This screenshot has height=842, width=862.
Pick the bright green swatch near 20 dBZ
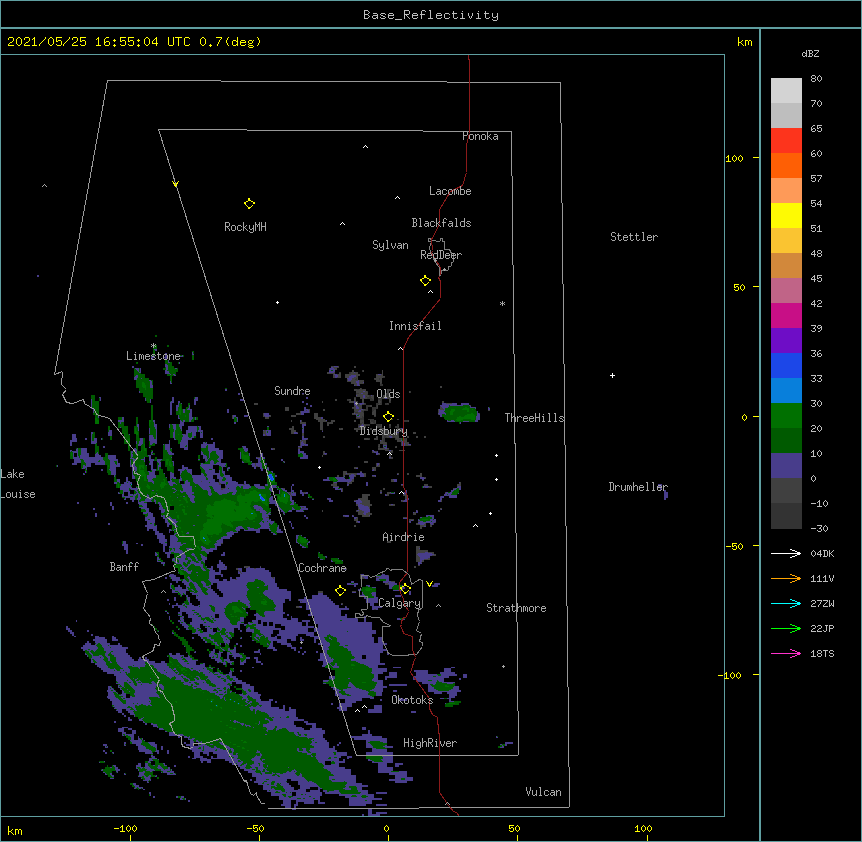point(786,416)
